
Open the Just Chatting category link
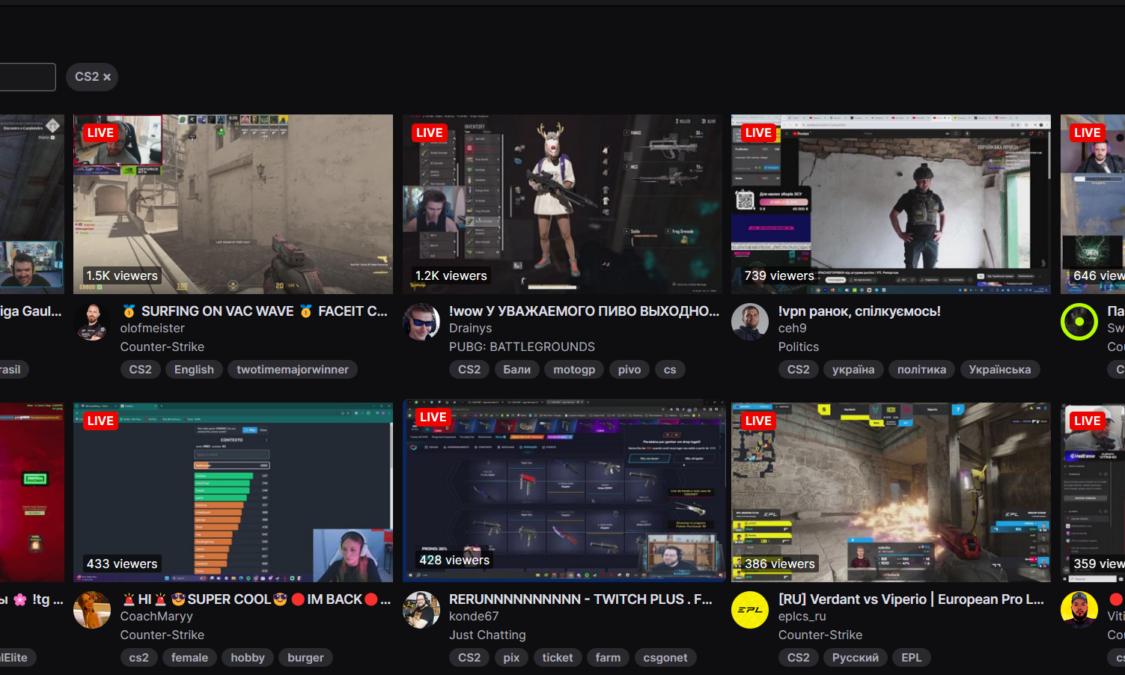[488, 635]
